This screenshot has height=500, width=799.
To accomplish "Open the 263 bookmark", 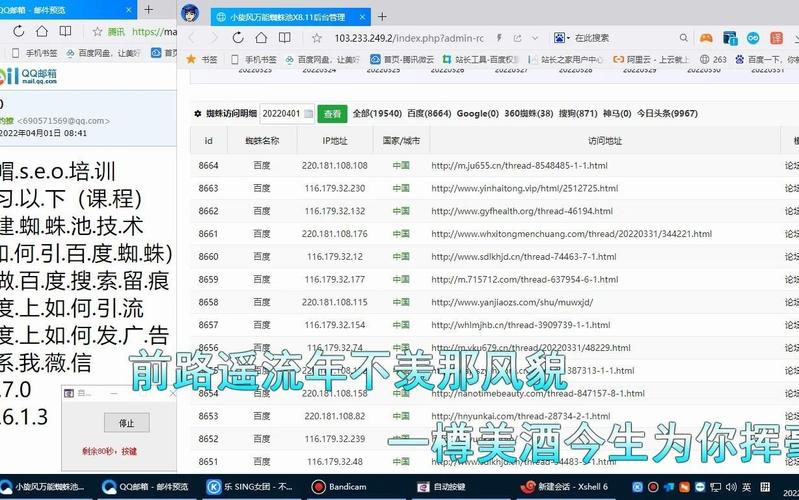I will click(713, 59).
